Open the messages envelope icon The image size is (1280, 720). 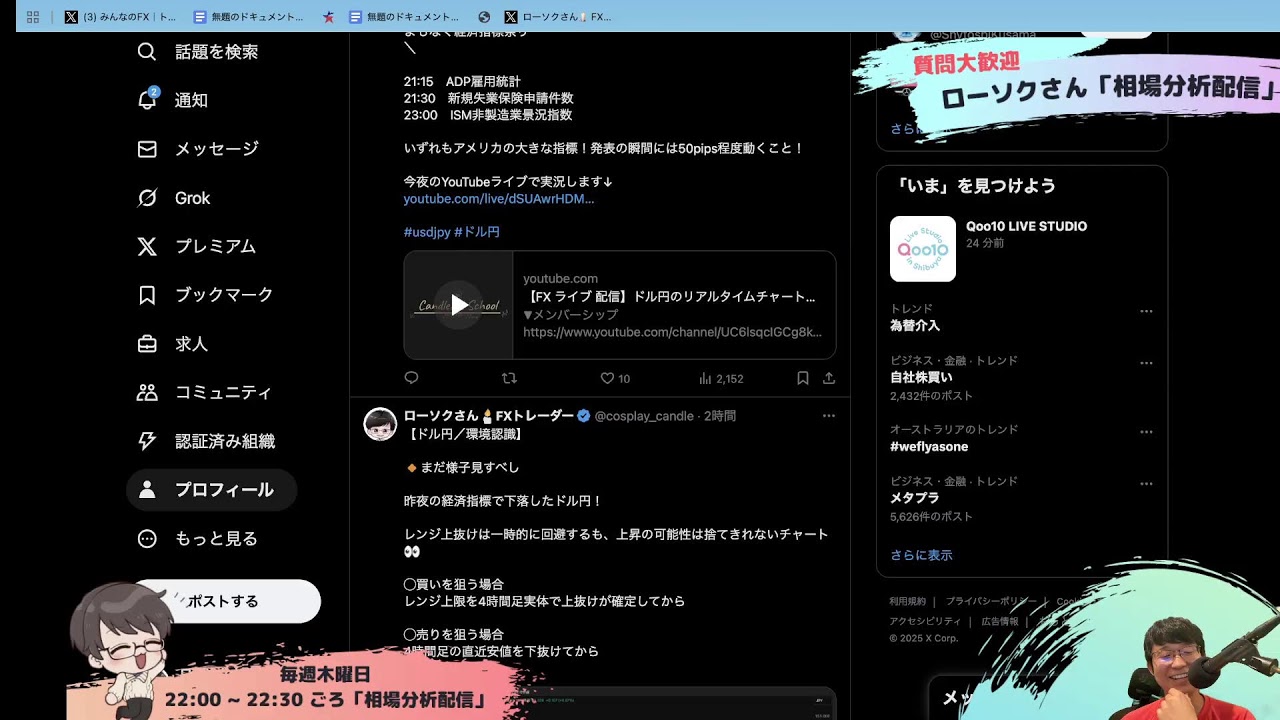(147, 149)
